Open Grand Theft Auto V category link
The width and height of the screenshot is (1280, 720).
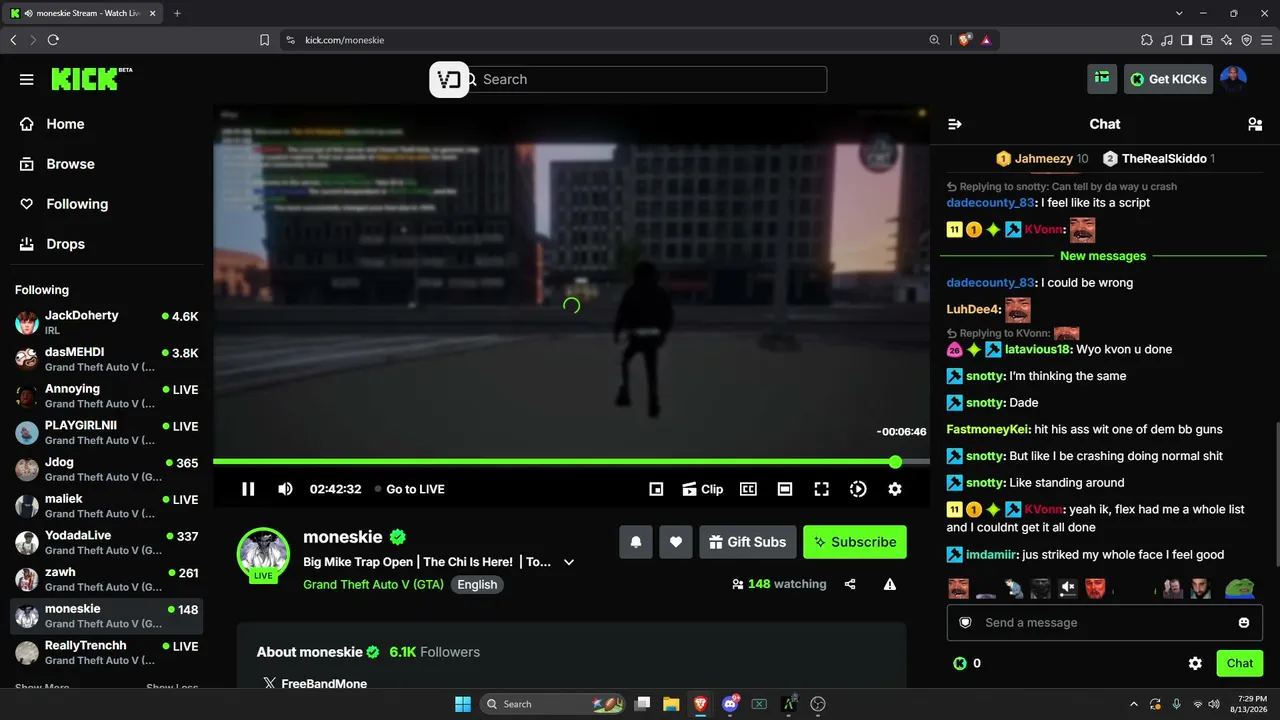[374, 584]
